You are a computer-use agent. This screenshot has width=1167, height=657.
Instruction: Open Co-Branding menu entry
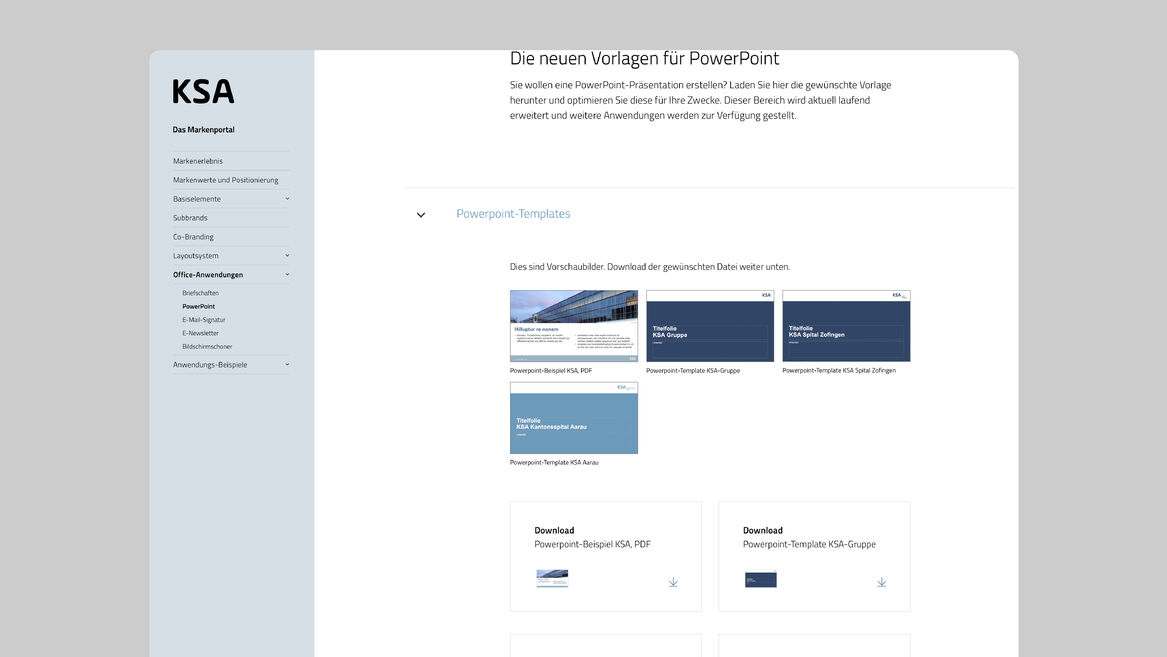(193, 237)
